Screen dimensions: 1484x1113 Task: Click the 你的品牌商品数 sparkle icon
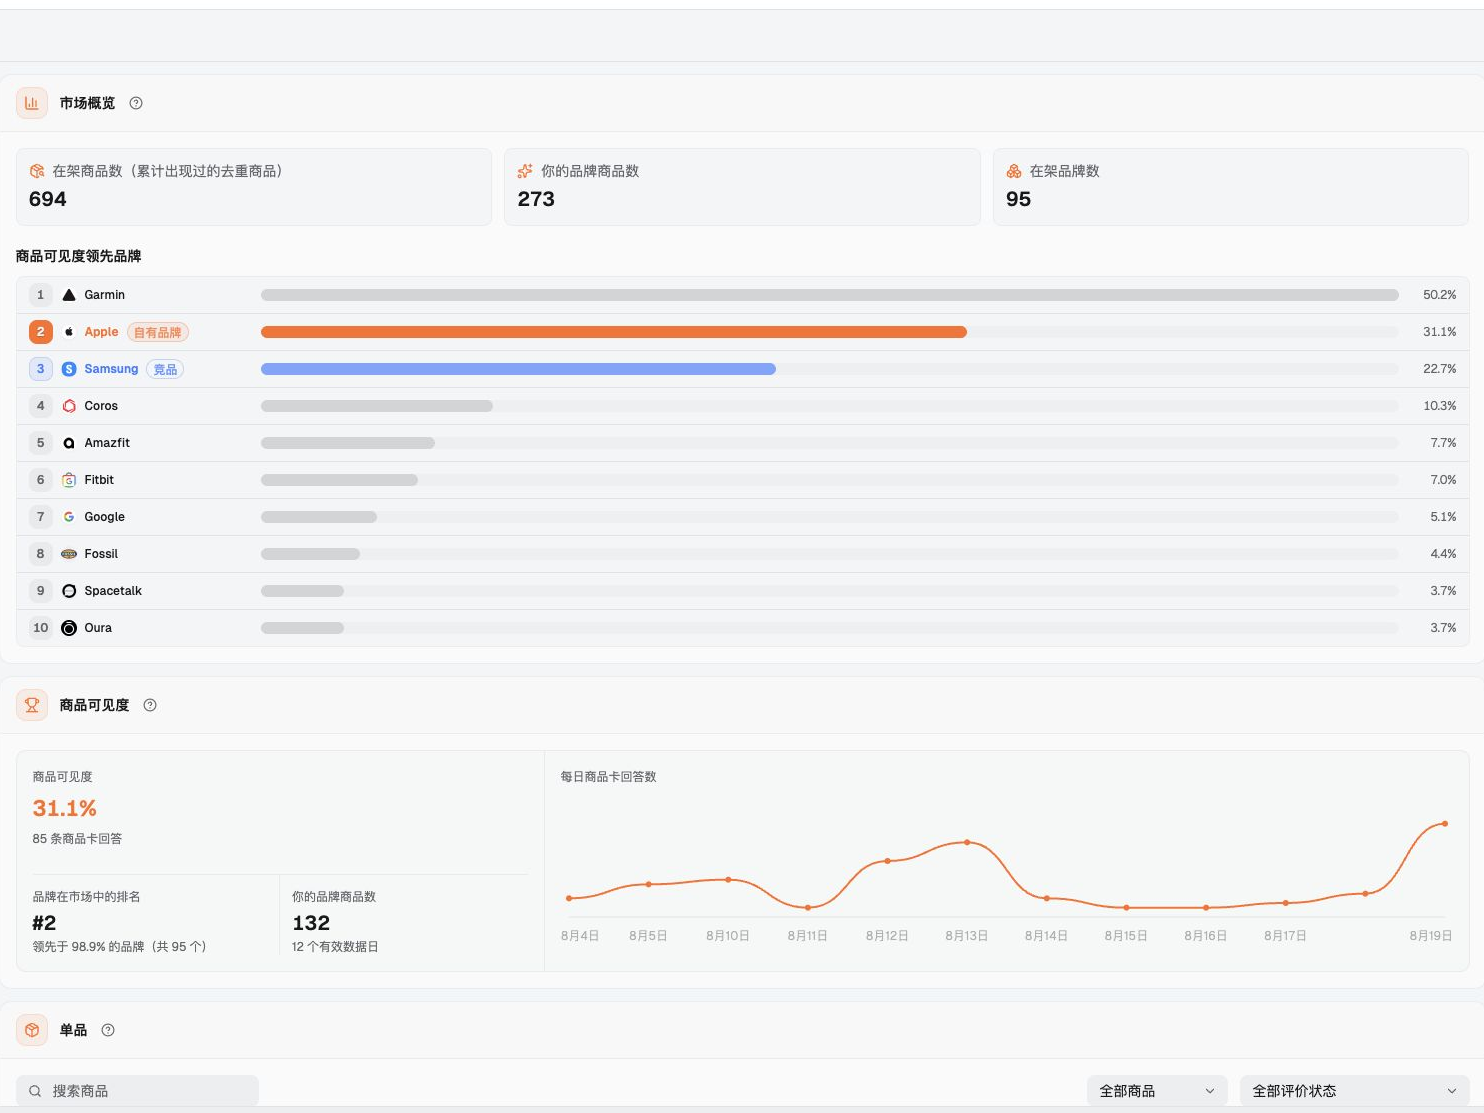pos(525,171)
